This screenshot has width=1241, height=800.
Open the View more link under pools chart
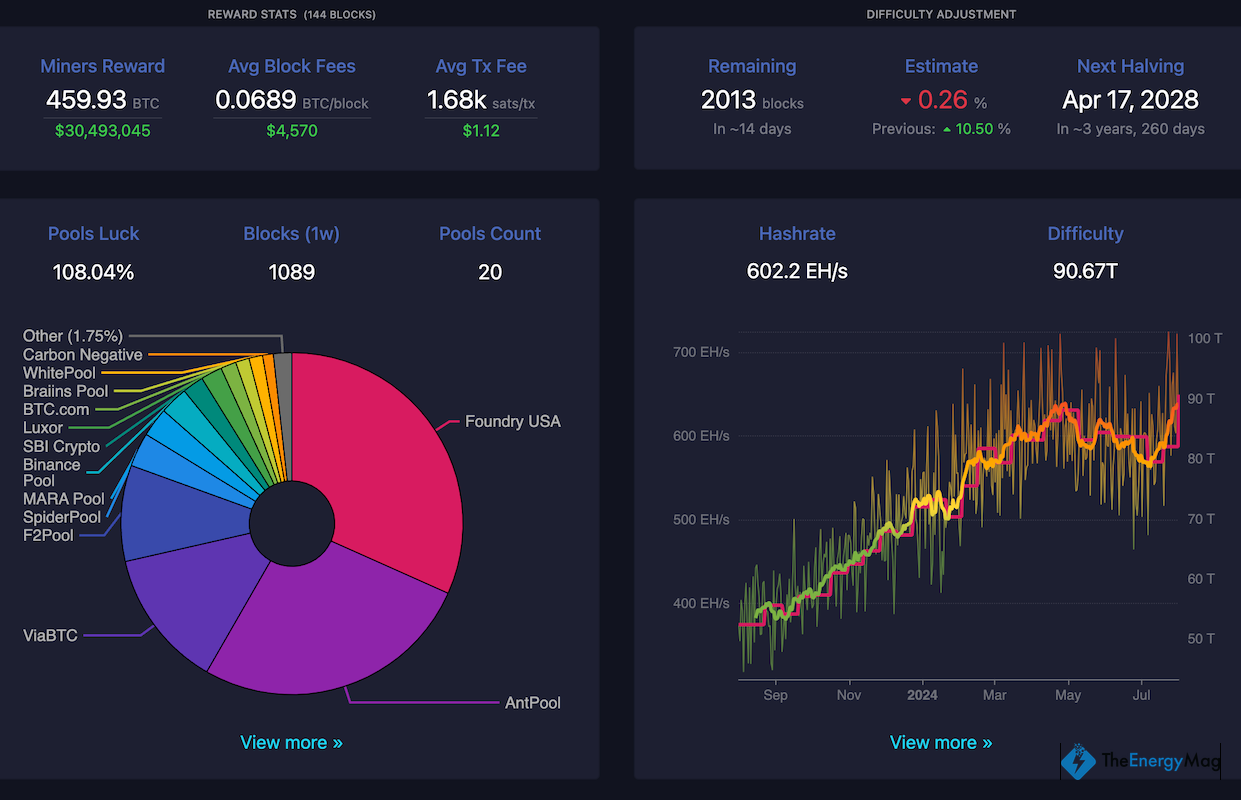291,742
